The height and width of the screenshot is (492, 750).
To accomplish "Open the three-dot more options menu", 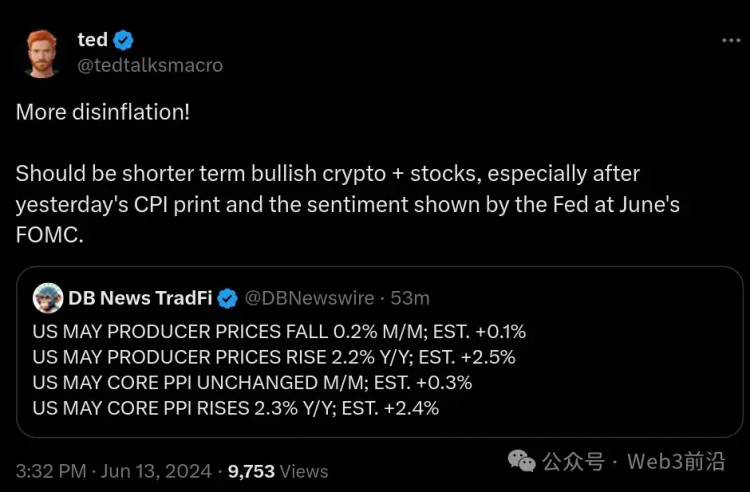I will pos(731,41).
